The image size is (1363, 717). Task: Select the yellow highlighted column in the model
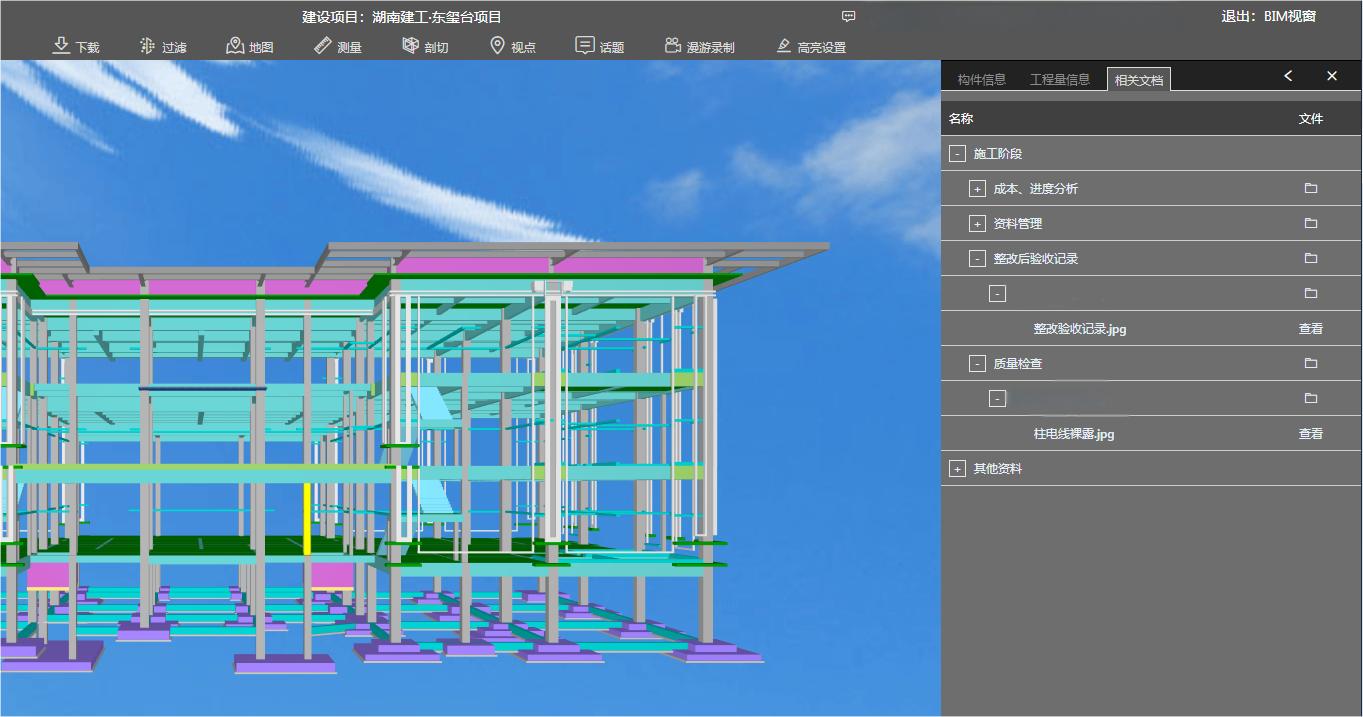coord(307,518)
